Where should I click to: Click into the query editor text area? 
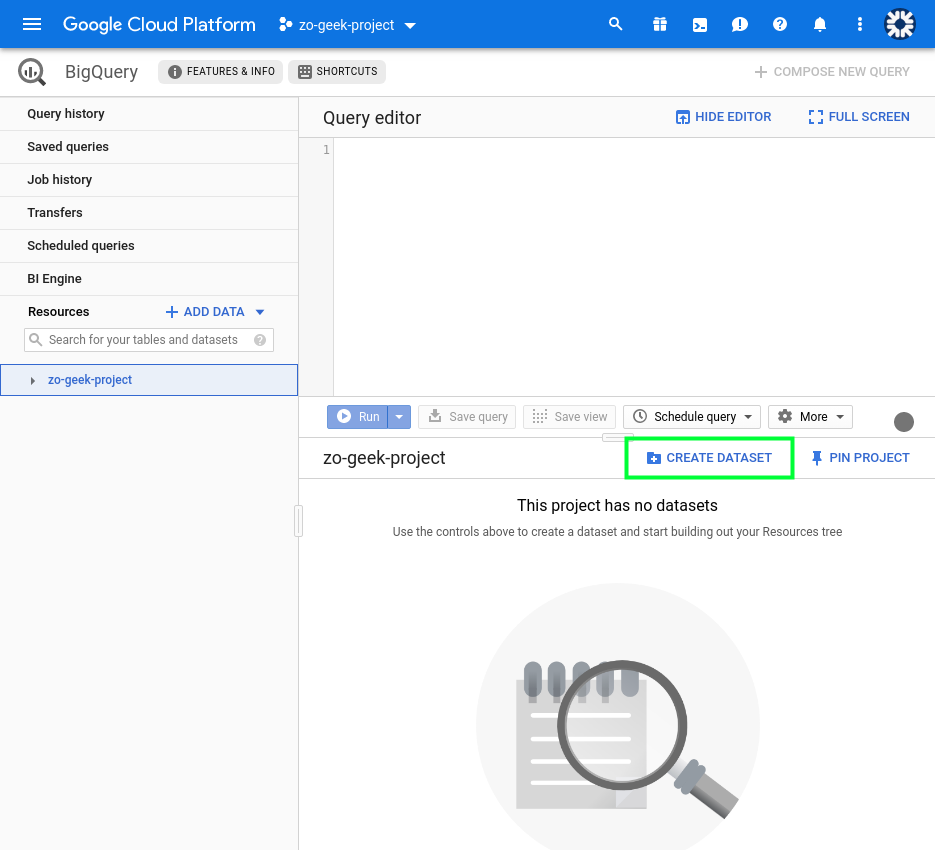tap(634, 267)
